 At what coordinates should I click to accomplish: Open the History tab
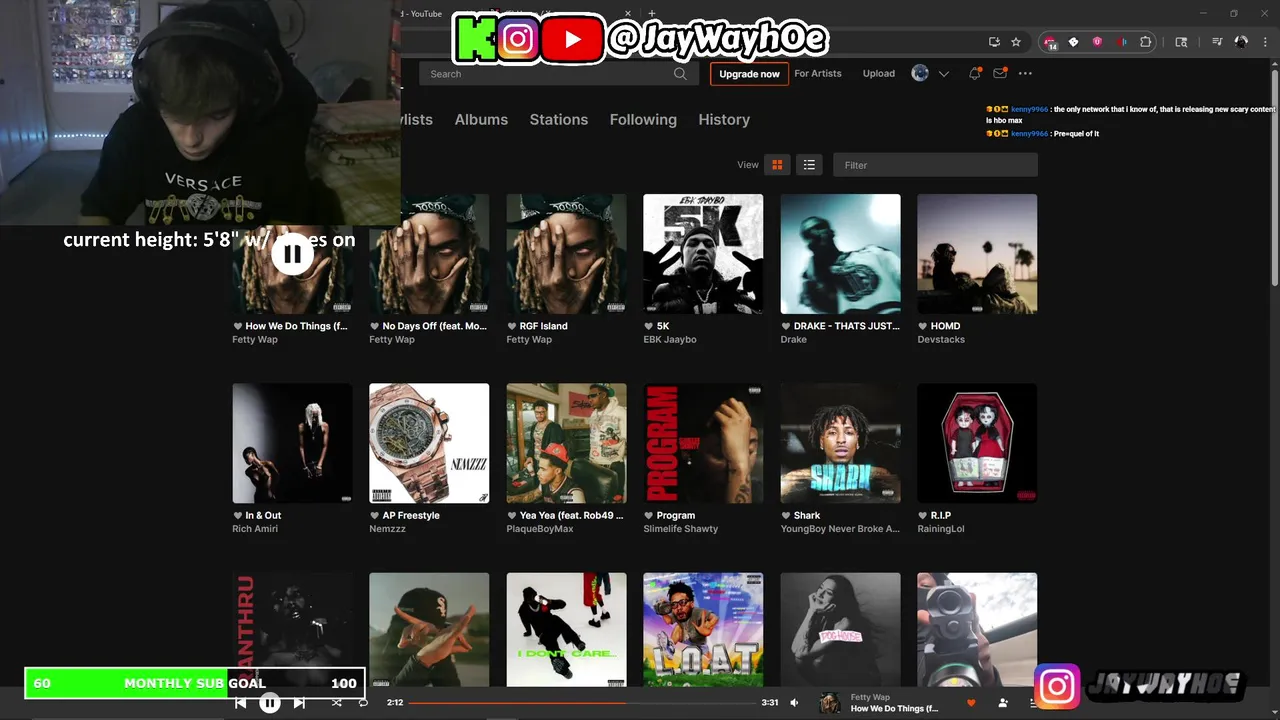coord(724,119)
